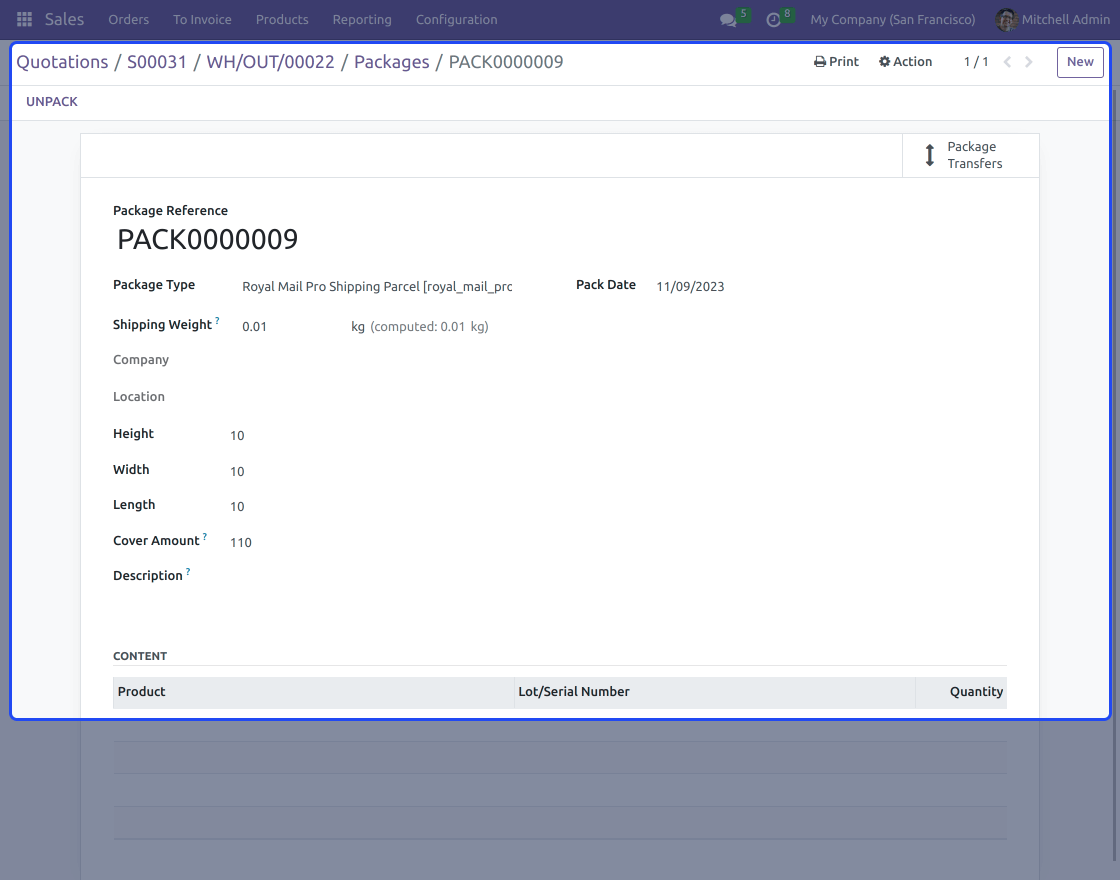Viewport: 1120px width, 880px height.
Task: Navigate to WH/OUT/00022 breadcrumb
Action: (x=270, y=62)
